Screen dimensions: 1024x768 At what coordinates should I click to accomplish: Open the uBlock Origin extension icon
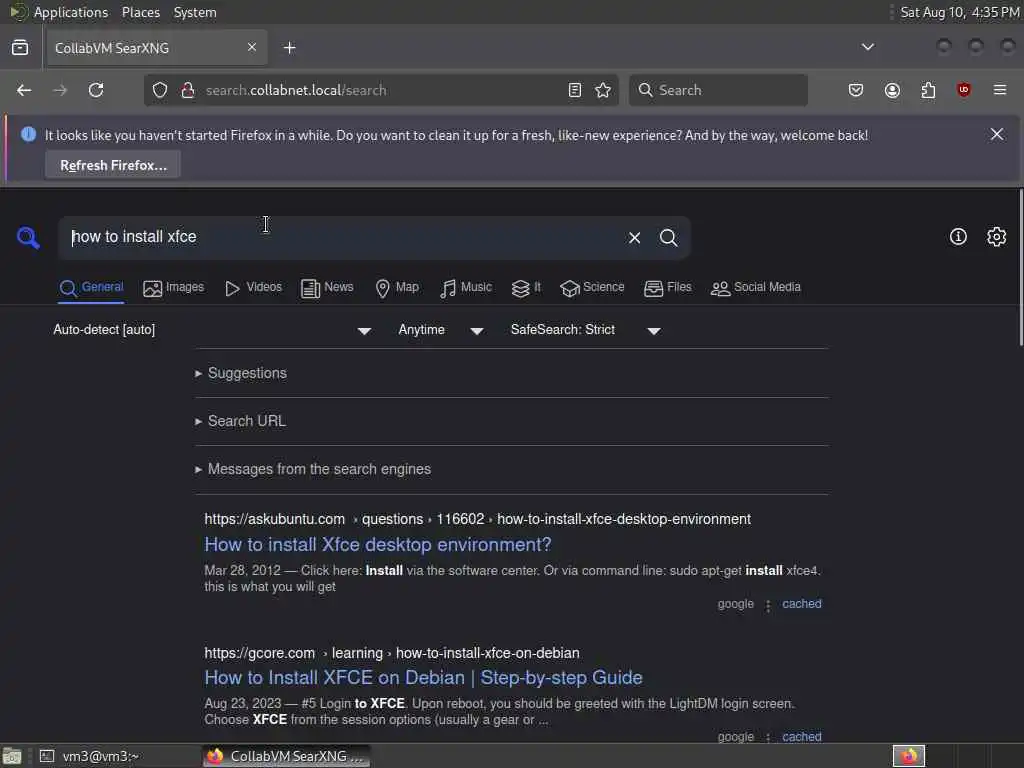coord(963,90)
